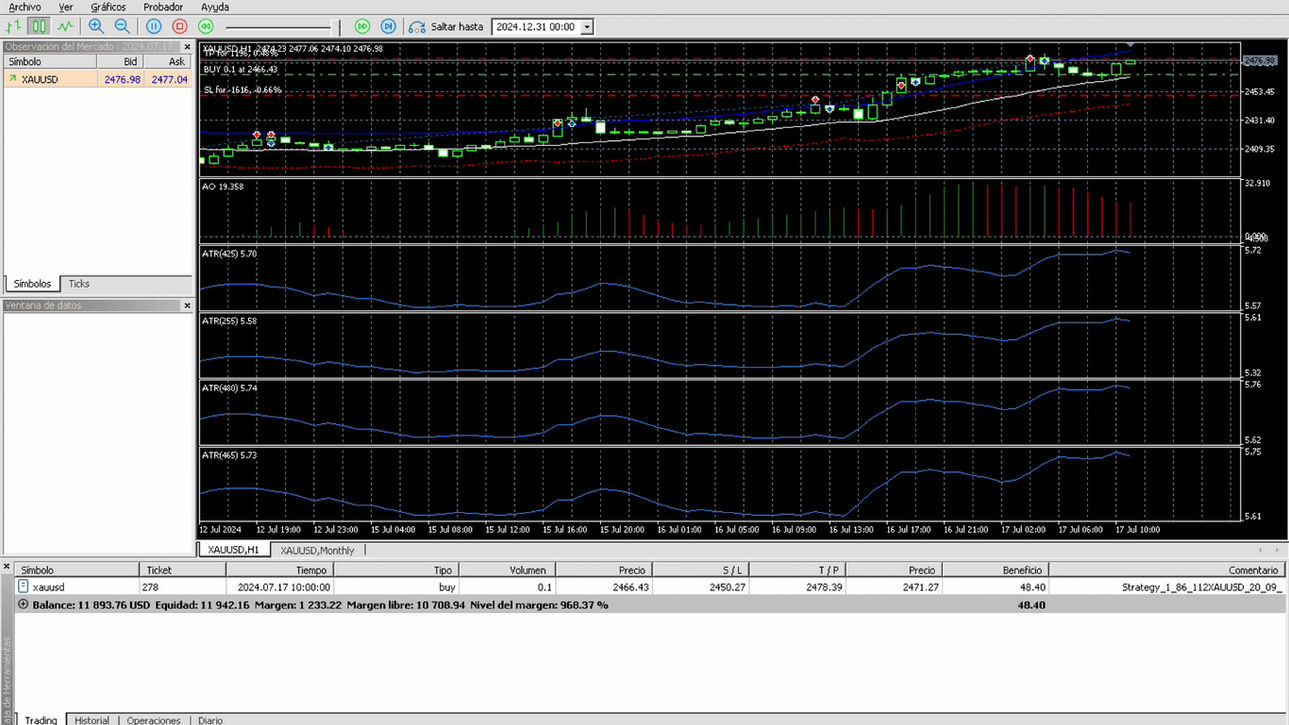The width and height of the screenshot is (1289, 725).
Task: Toggle candlestick chart mode
Action: [40, 26]
